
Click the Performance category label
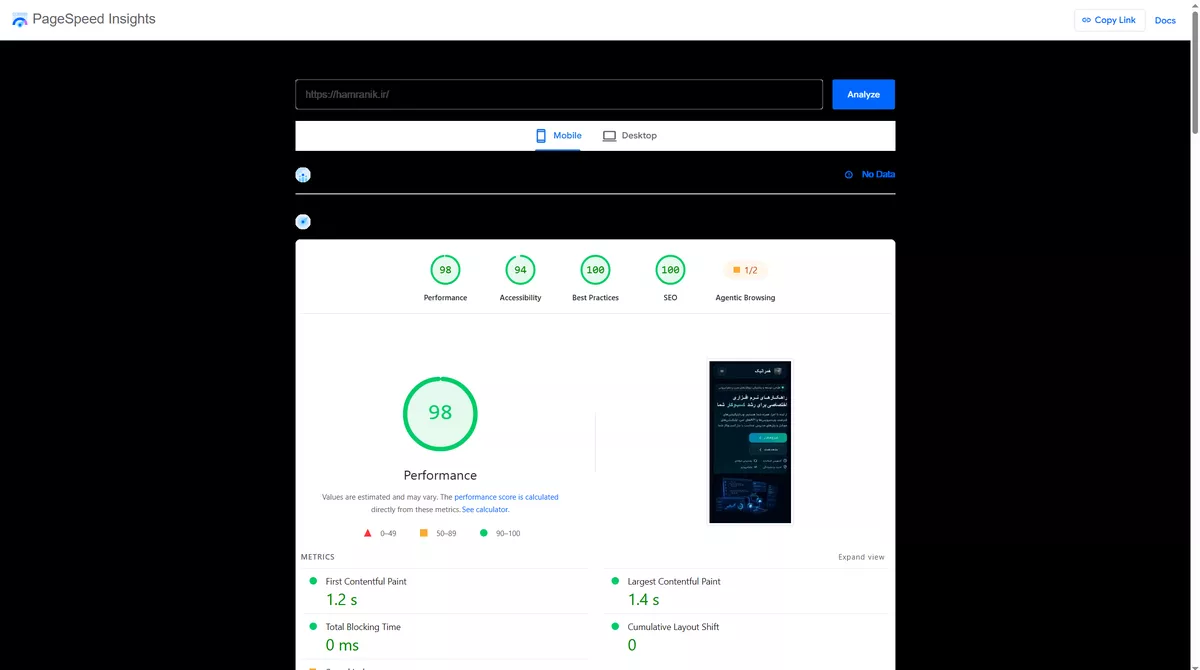445,298
